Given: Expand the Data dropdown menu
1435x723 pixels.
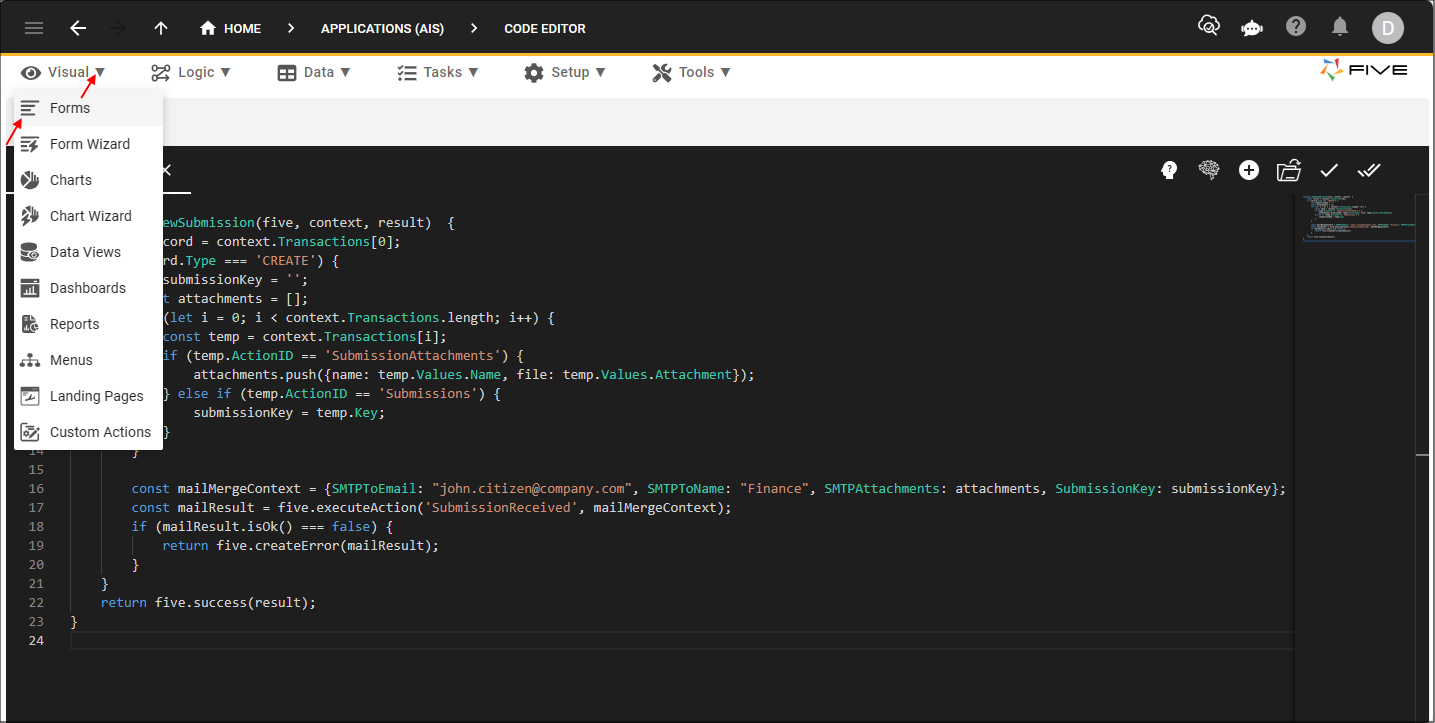Looking at the screenshot, I should [x=314, y=72].
